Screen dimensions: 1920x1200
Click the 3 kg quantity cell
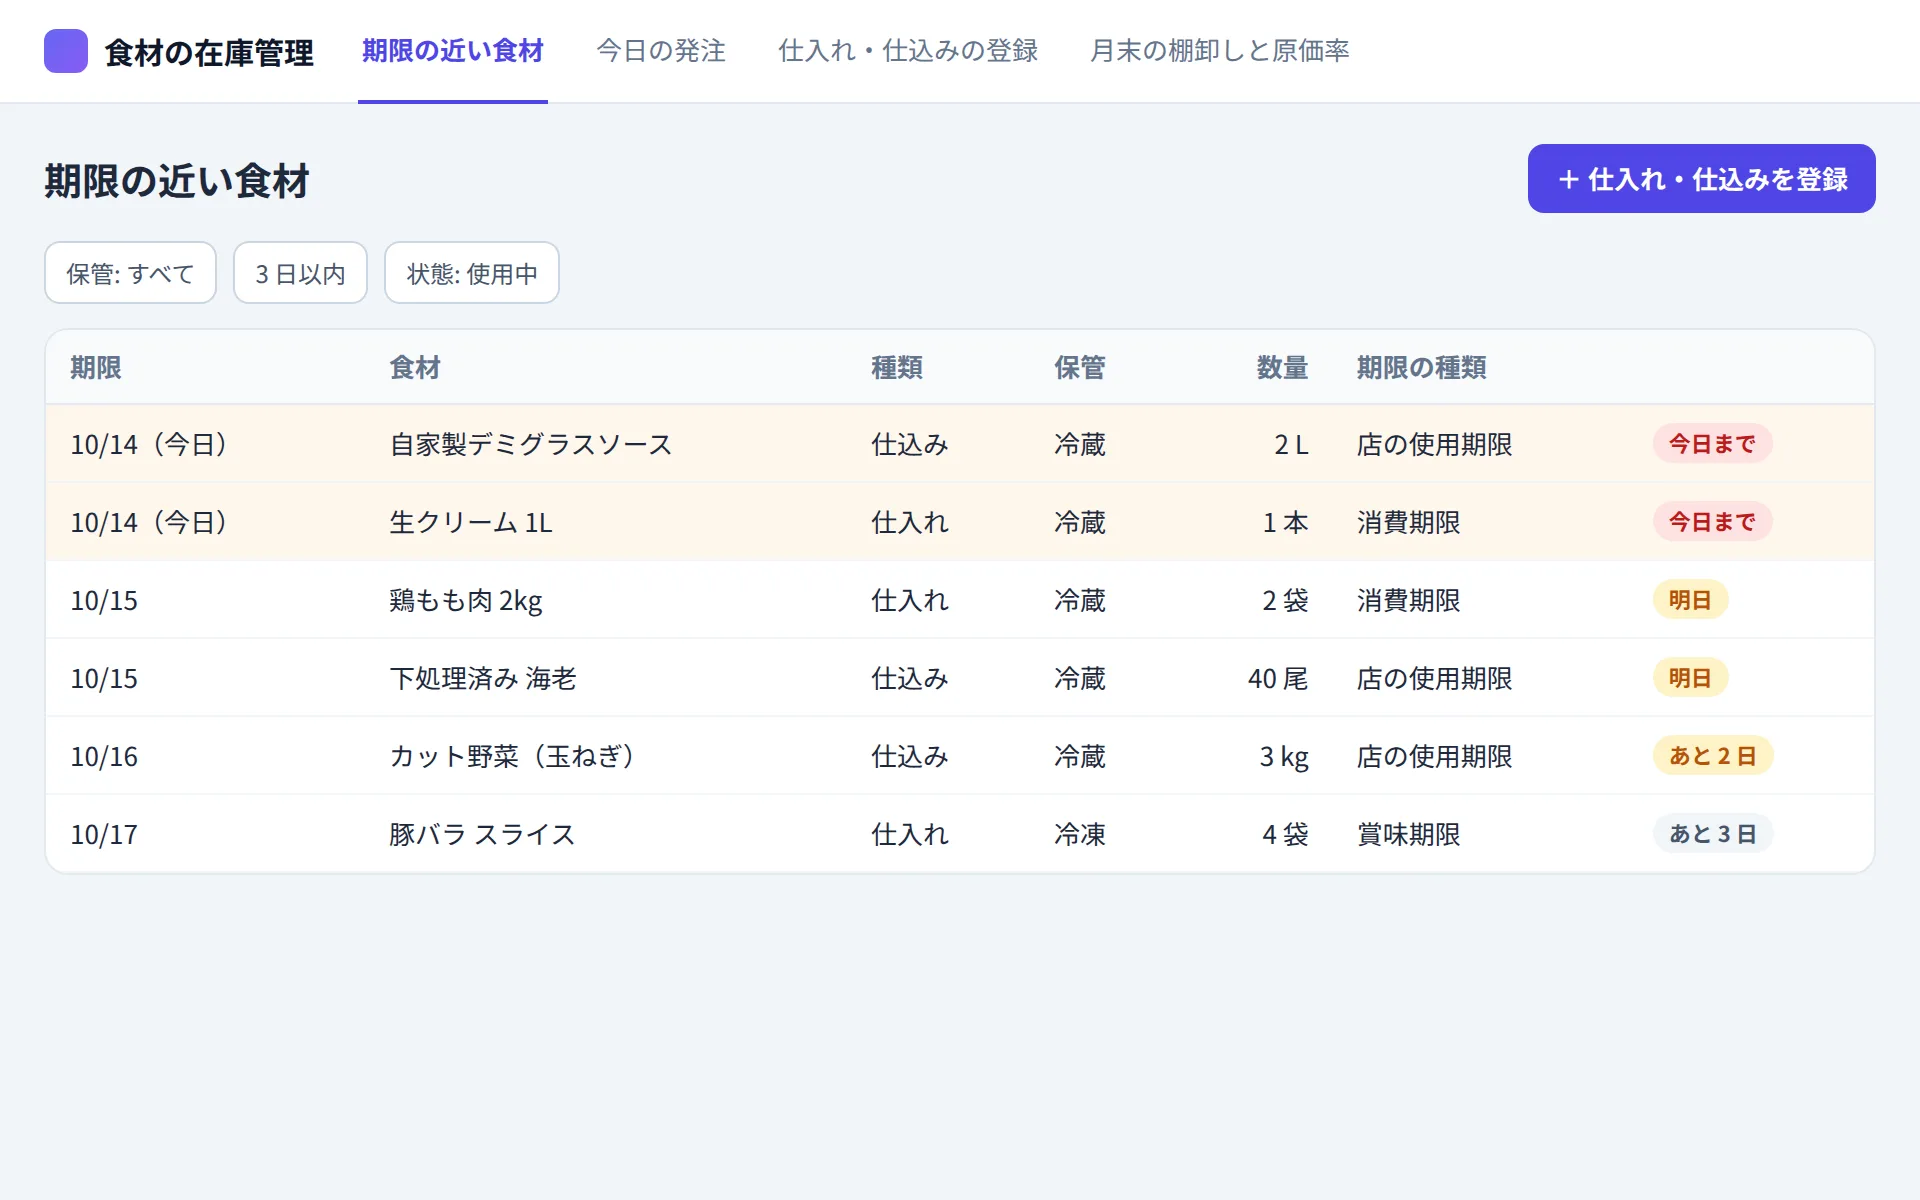tap(1284, 757)
